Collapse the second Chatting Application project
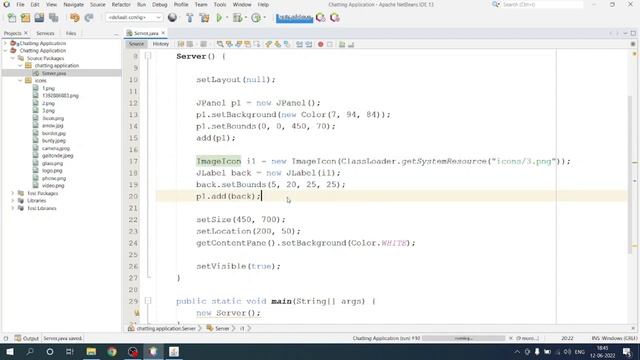This screenshot has width=640, height=360. [6, 51]
